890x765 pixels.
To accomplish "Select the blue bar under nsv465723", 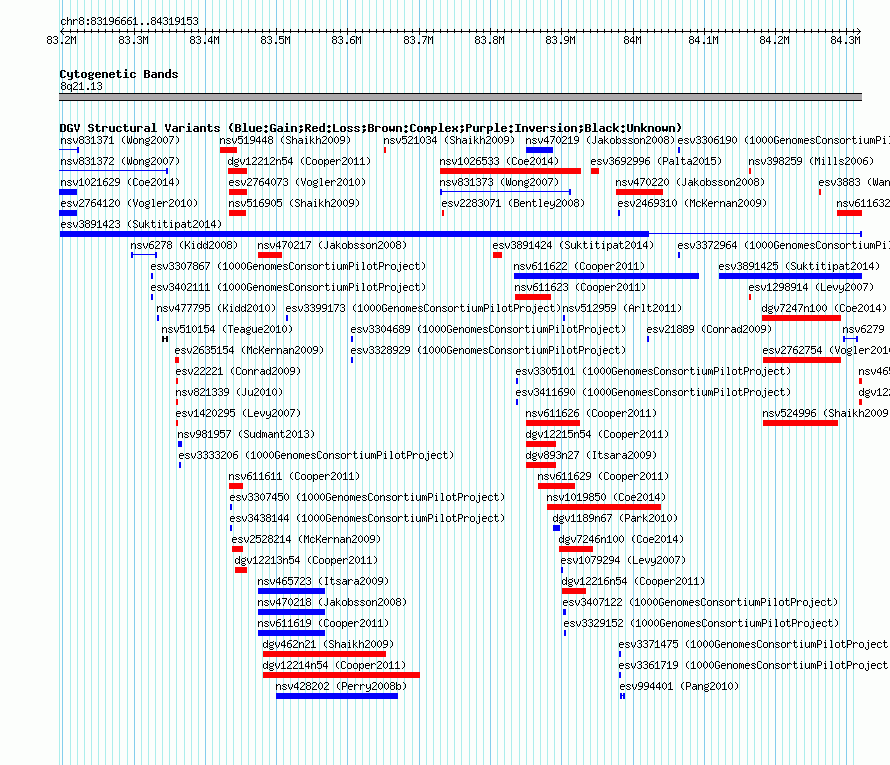I will pyautogui.click(x=291, y=591).
